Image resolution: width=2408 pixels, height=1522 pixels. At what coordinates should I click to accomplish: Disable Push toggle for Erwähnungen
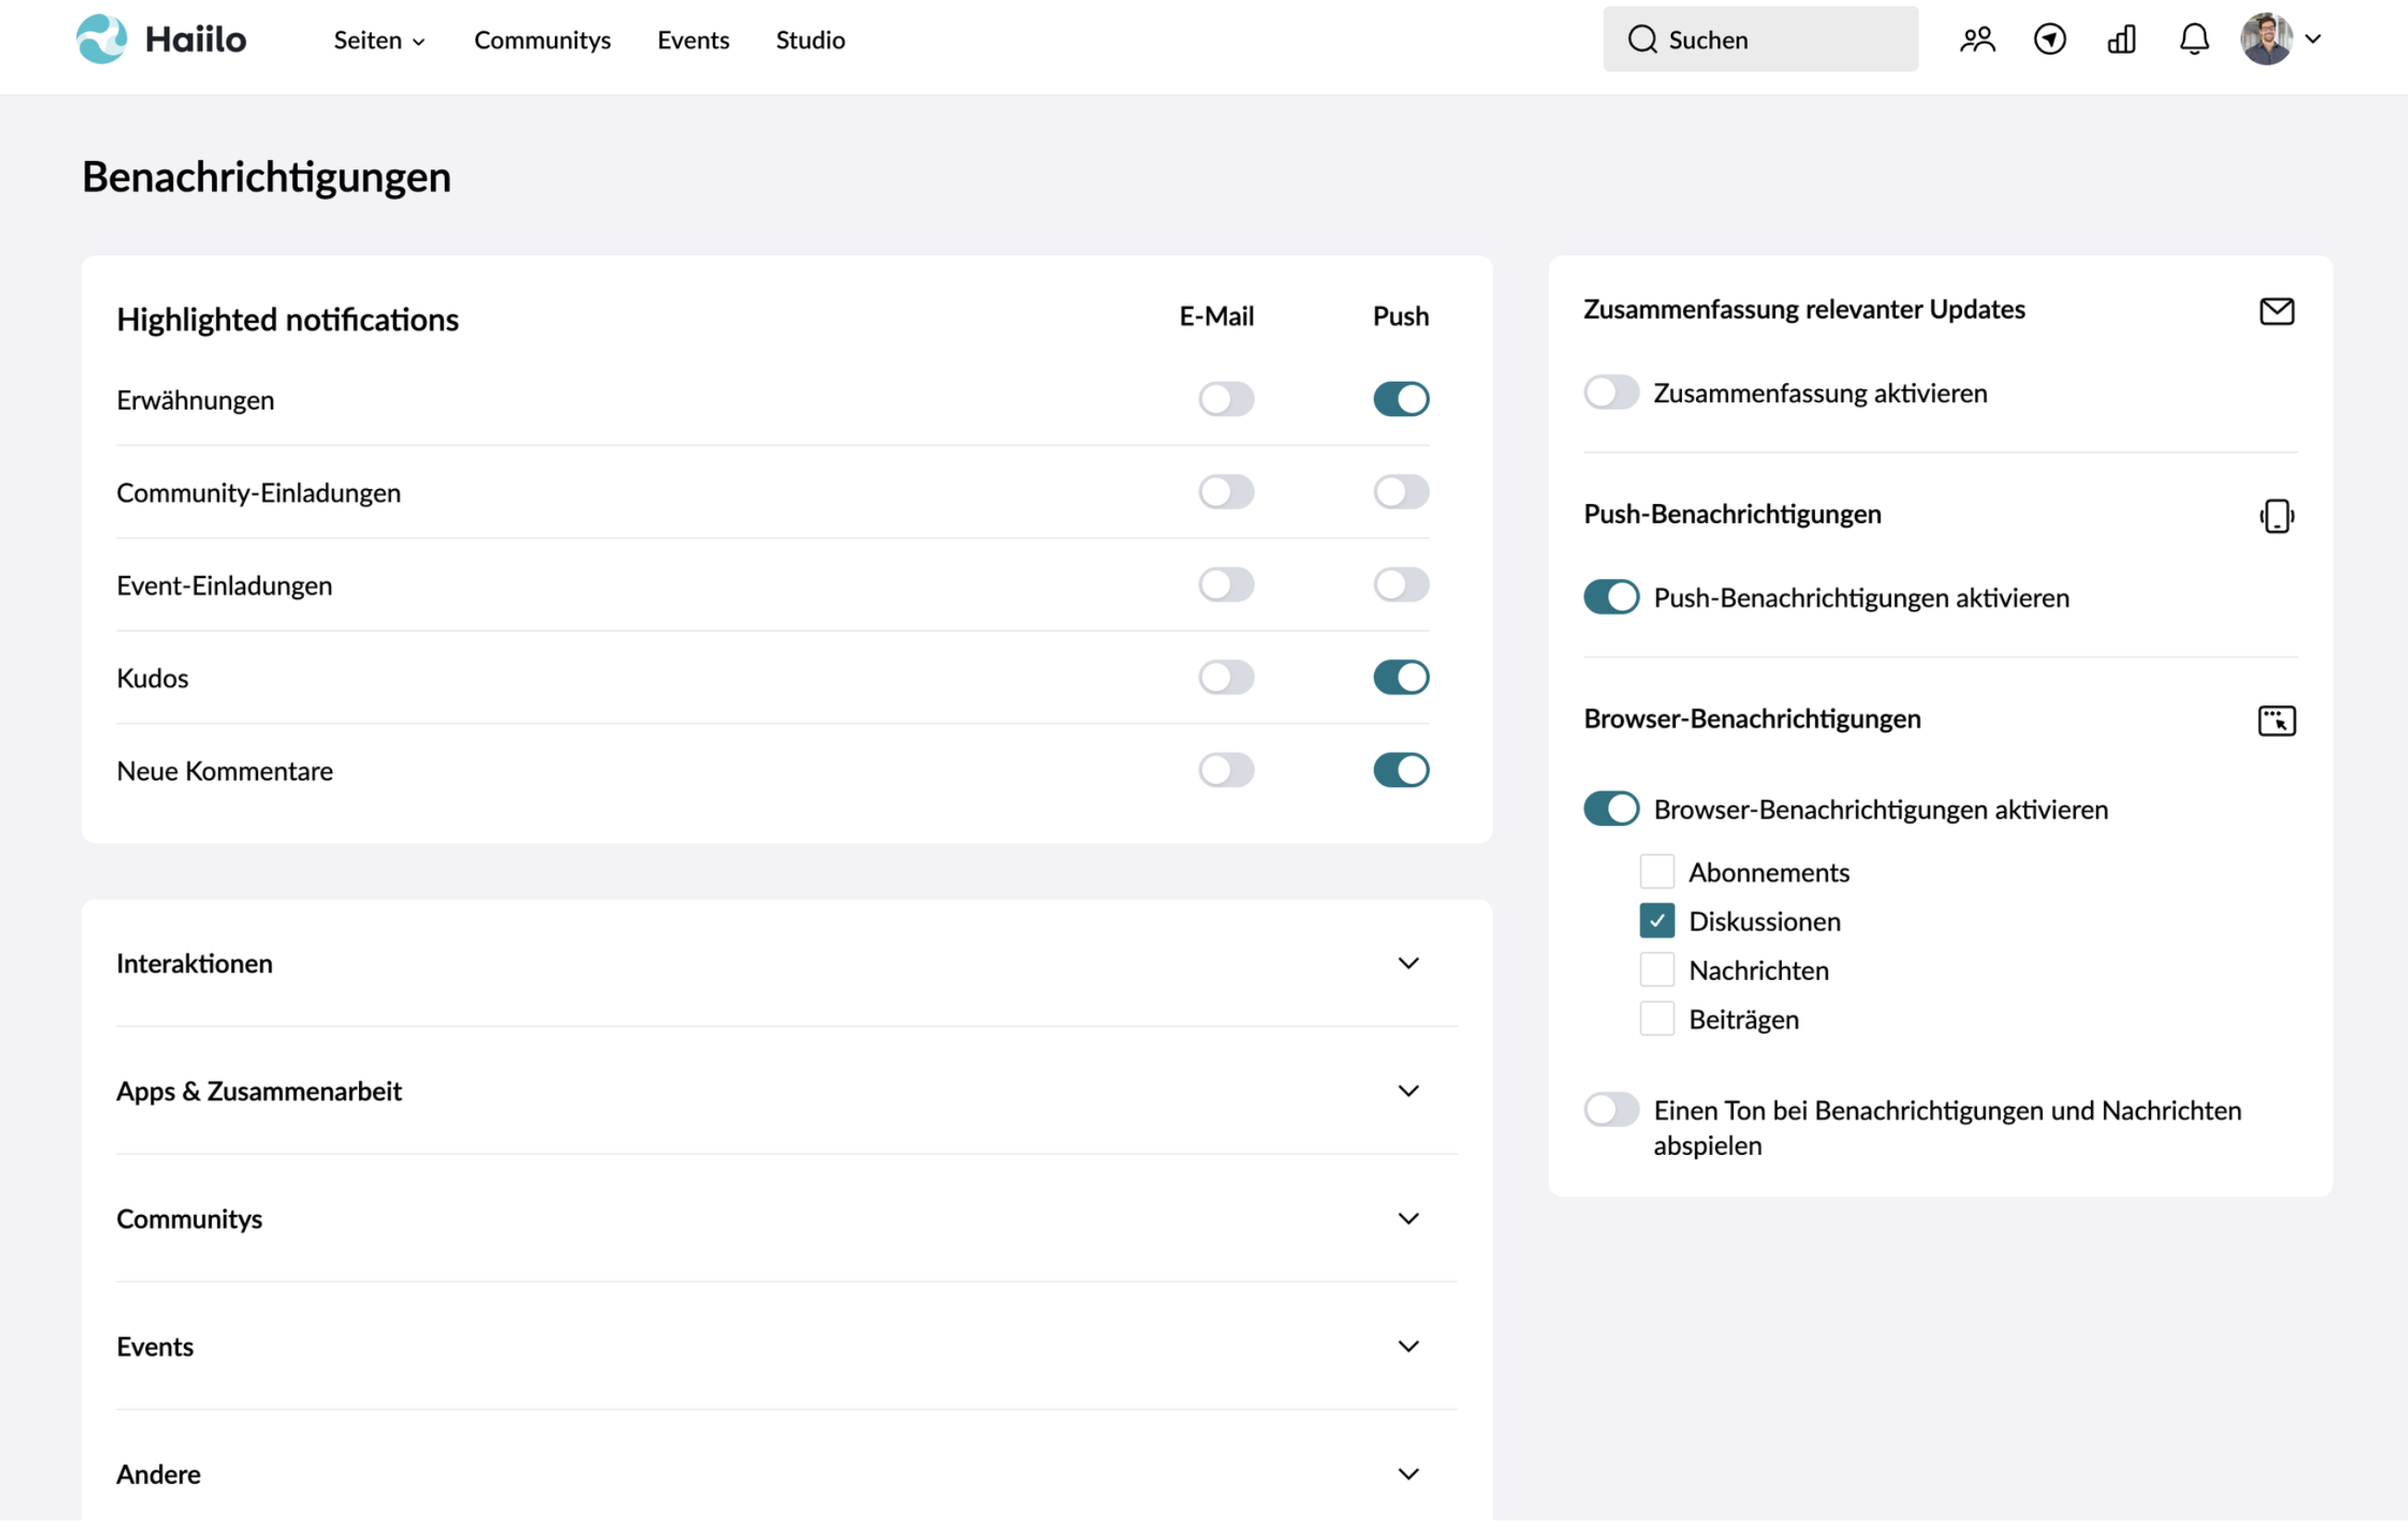click(1401, 399)
